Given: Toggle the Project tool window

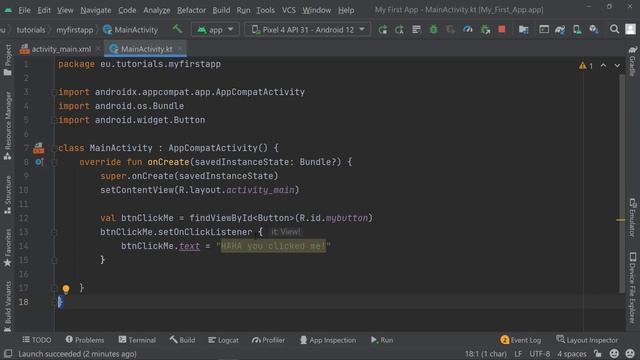Looking at the screenshot, I should [7, 60].
